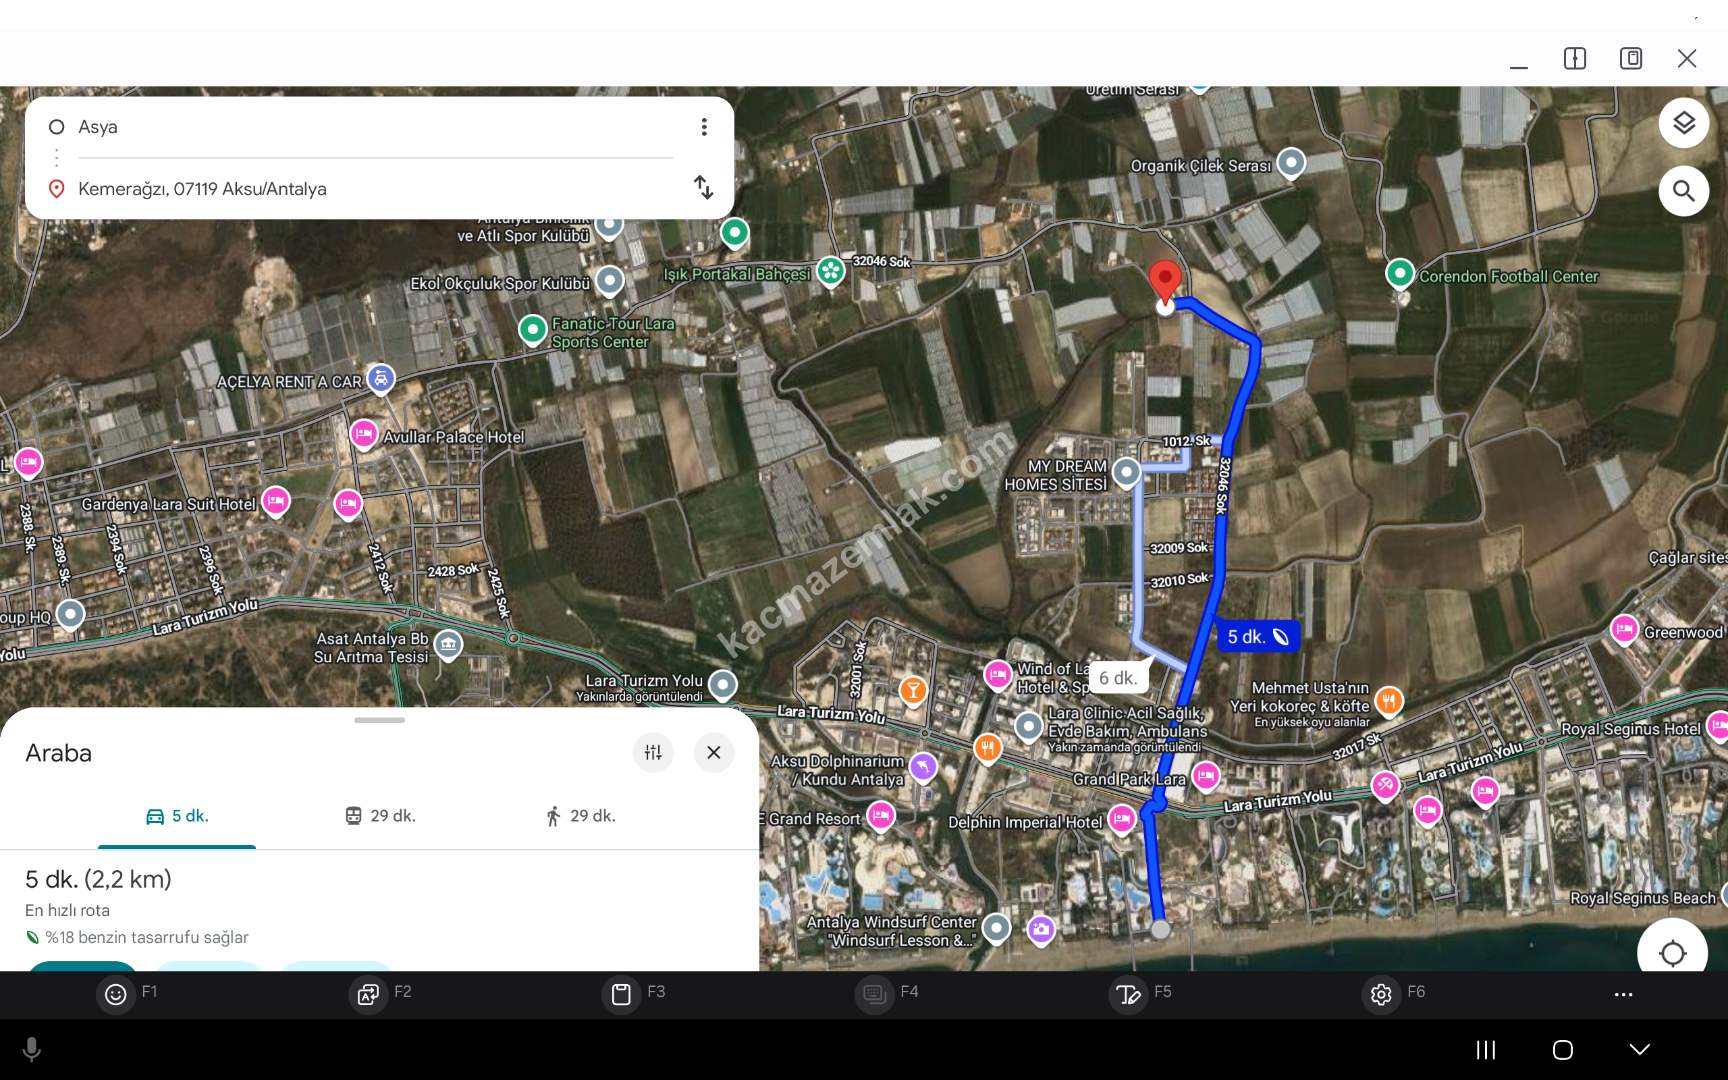Image resolution: width=1728 pixels, height=1080 pixels.
Task: Open the emoji F1 shortcut
Action: [x=116, y=994]
